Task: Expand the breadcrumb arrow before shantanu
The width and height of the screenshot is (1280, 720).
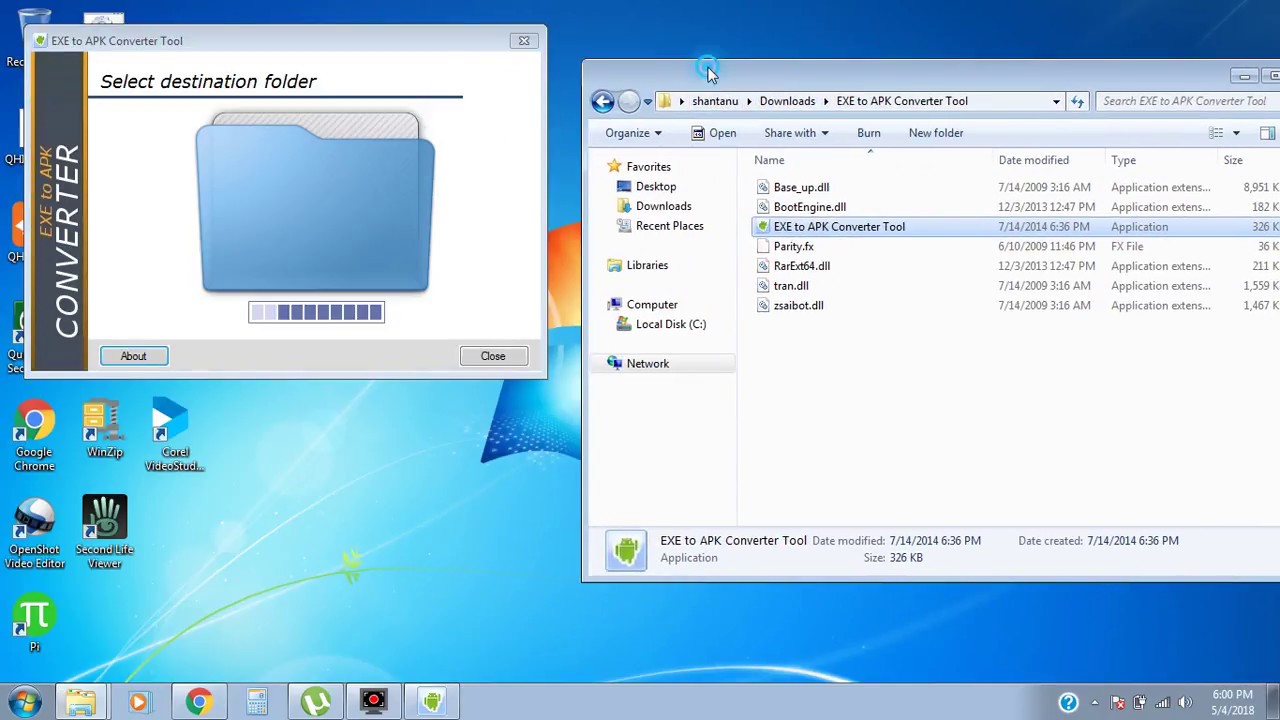Action: pyautogui.click(x=681, y=101)
